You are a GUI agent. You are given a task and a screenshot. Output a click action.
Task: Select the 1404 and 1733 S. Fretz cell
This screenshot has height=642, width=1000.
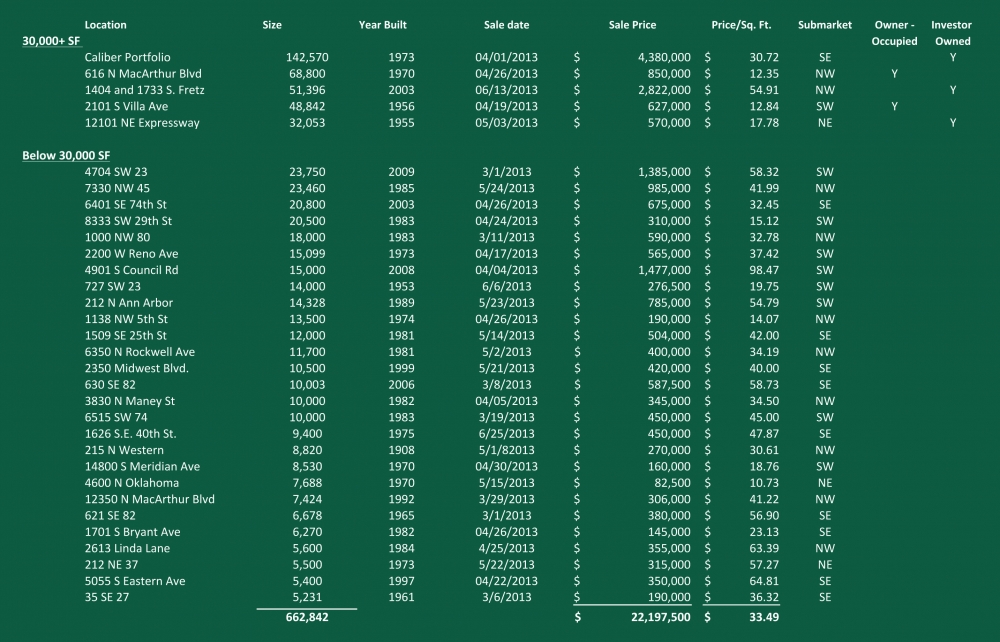click(x=144, y=90)
